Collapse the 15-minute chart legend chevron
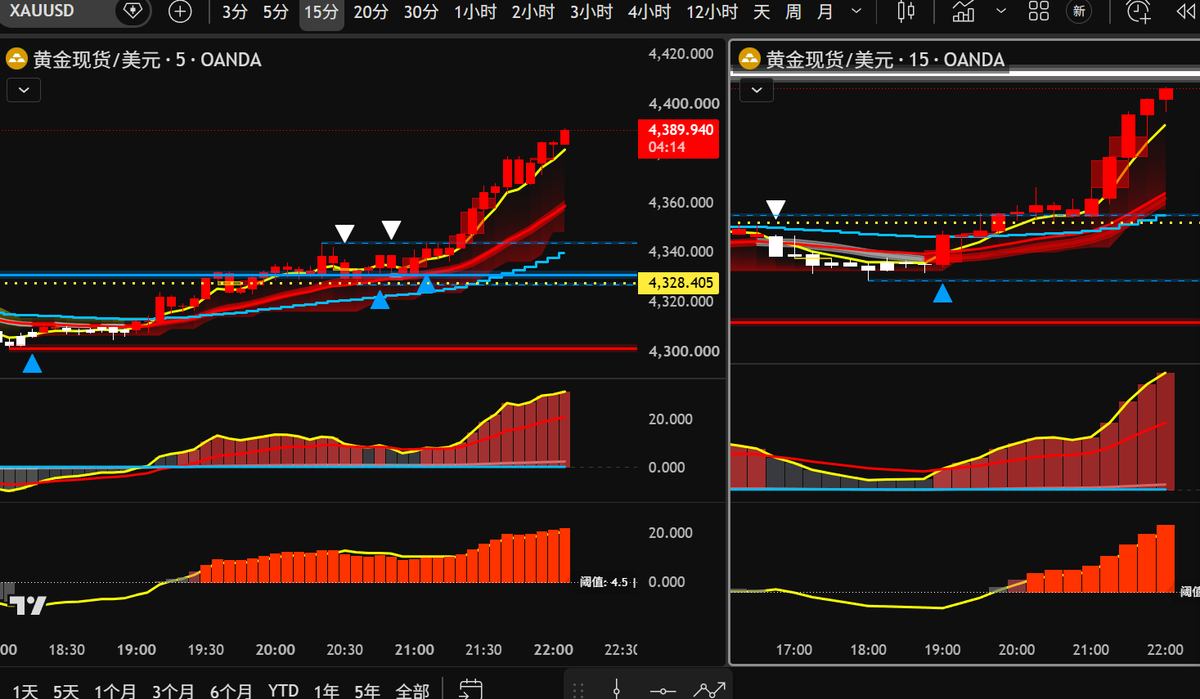The height and width of the screenshot is (699, 1200). (x=757, y=90)
